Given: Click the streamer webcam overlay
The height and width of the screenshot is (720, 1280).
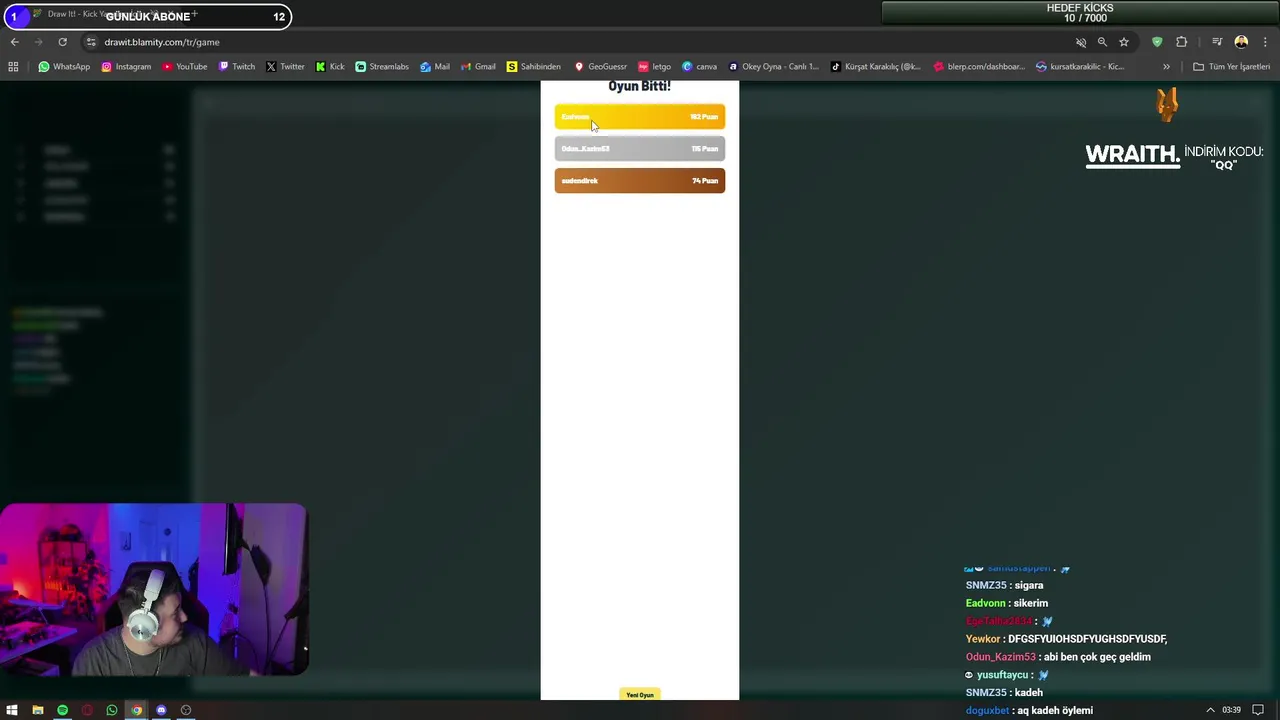Looking at the screenshot, I should point(154,589).
